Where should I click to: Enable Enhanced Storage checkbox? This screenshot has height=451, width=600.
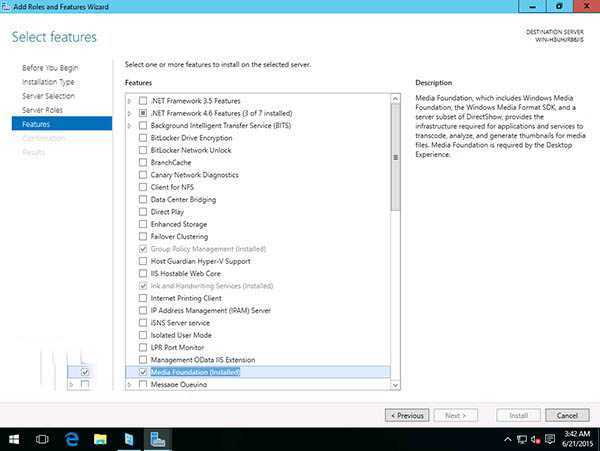pos(143,224)
